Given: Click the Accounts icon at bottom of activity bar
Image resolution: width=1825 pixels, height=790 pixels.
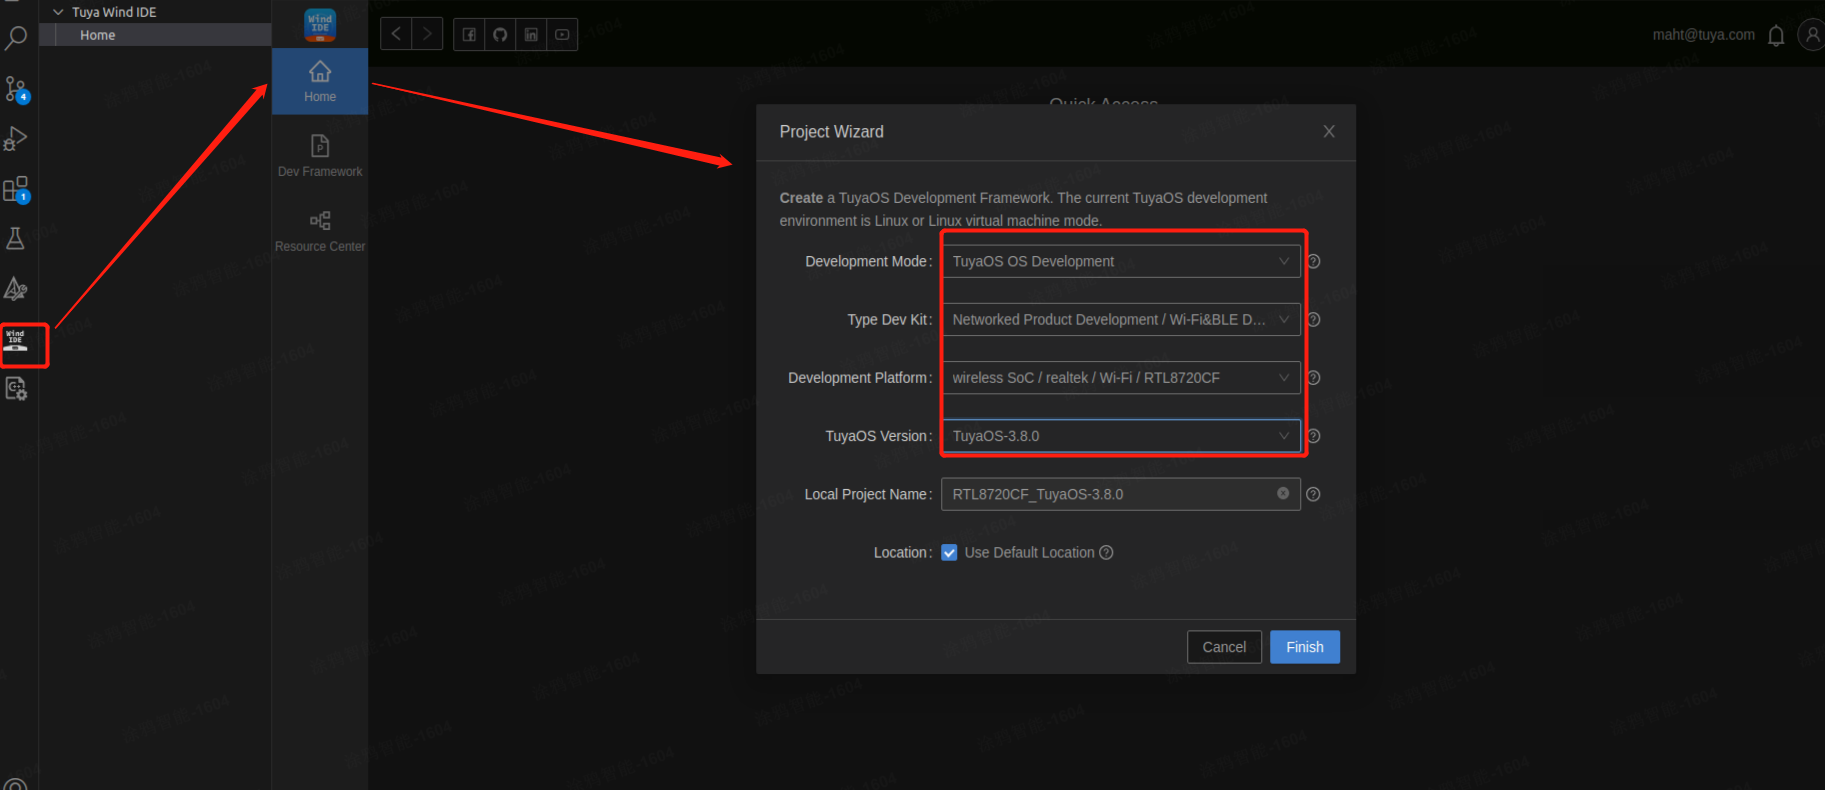Looking at the screenshot, I should point(16,783).
